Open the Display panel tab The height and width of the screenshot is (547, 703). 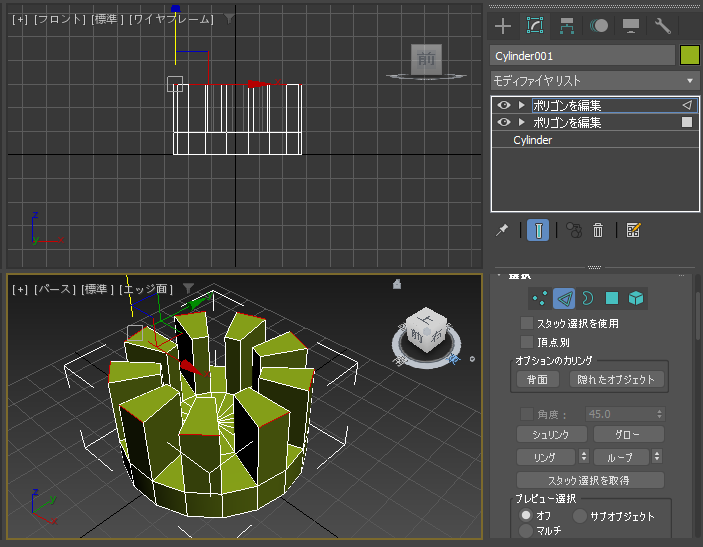[x=631, y=26]
